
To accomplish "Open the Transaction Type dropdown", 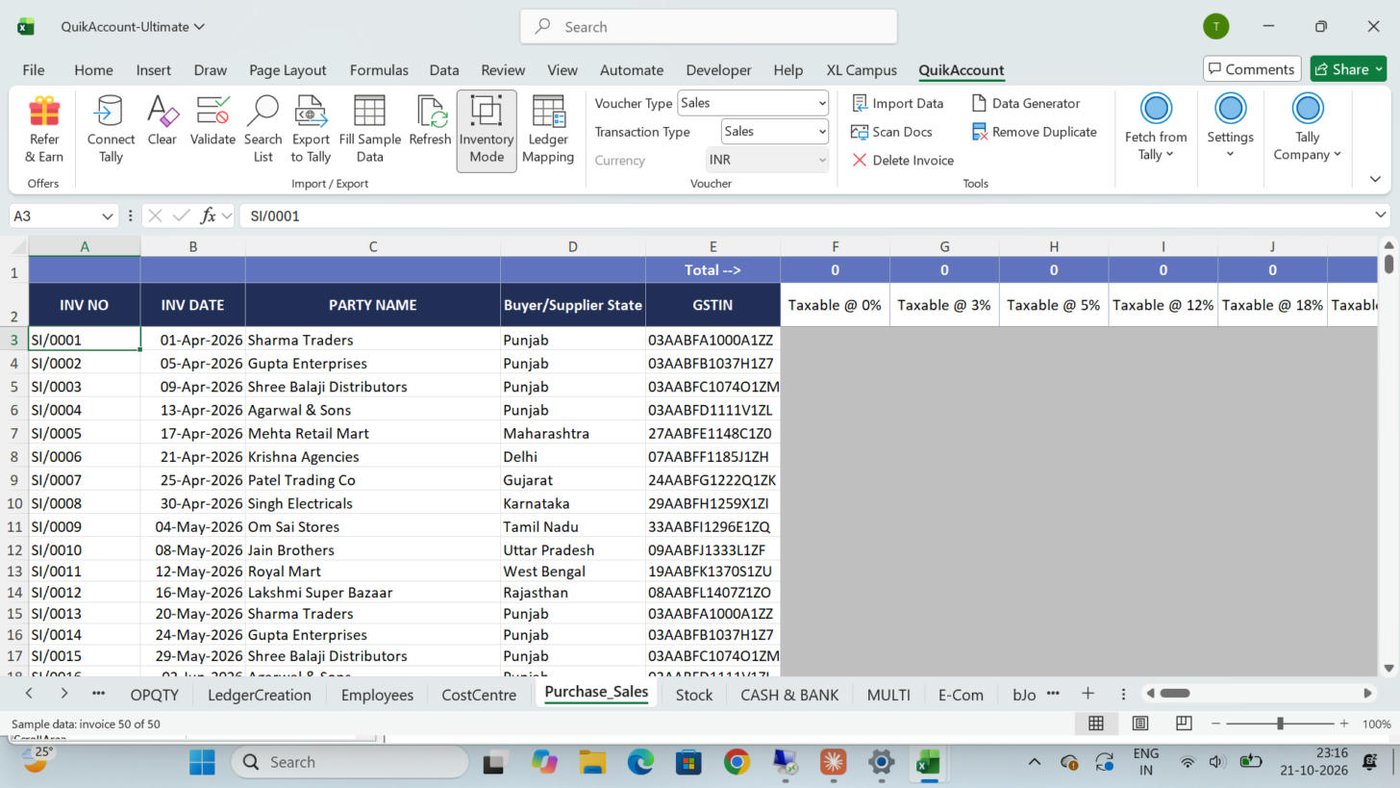I will pyautogui.click(x=775, y=131).
